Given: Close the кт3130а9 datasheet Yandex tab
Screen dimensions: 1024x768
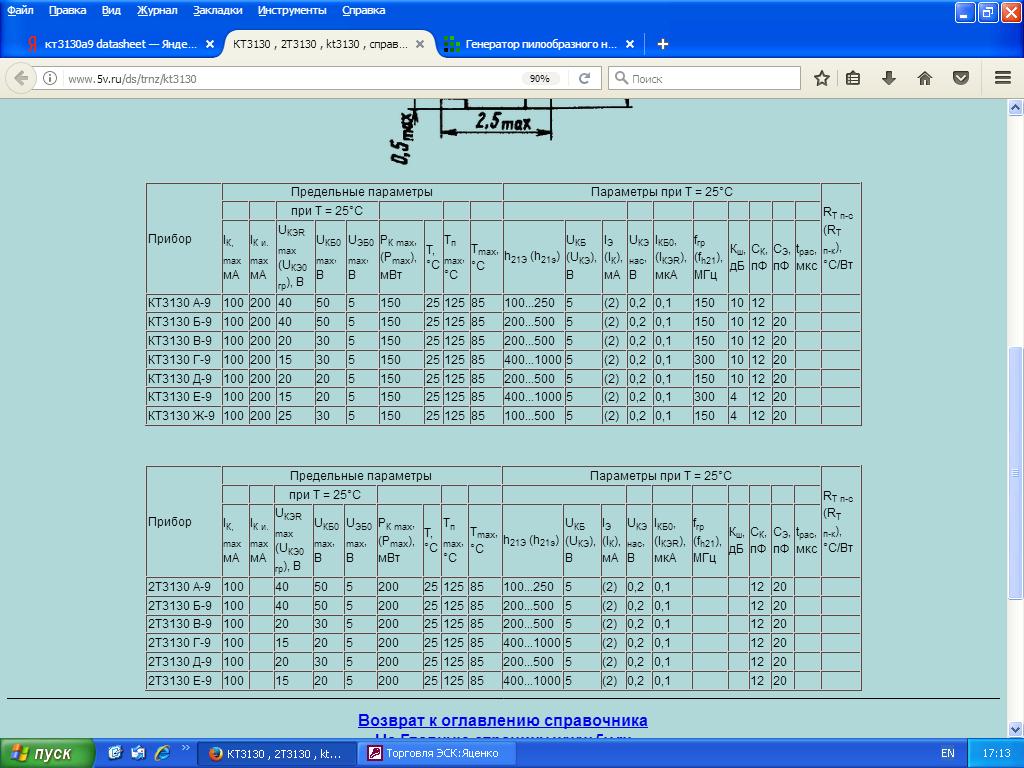Looking at the screenshot, I should click(x=210, y=44).
